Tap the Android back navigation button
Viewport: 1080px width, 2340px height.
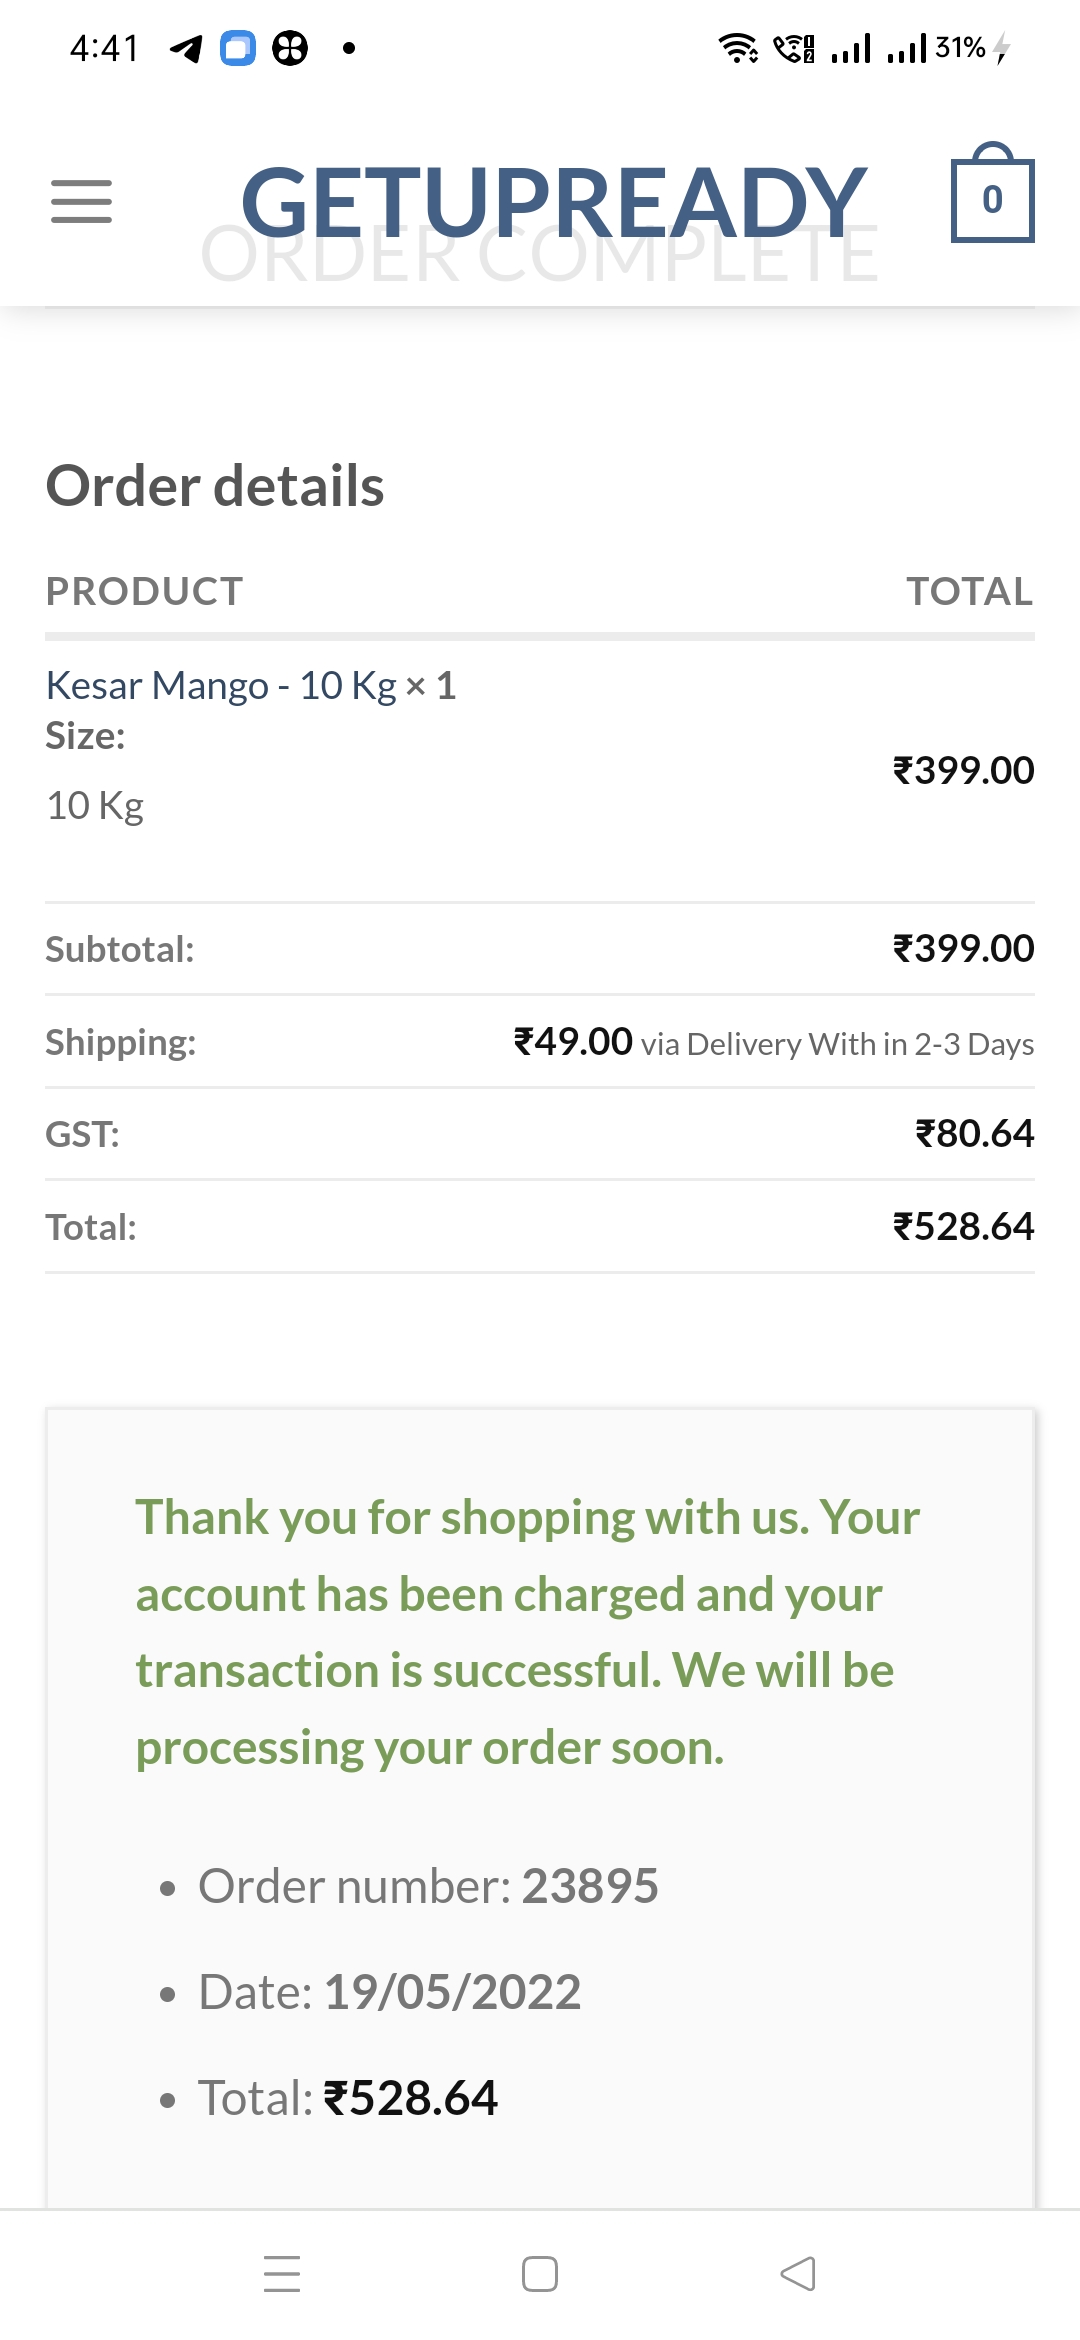pos(797,2273)
